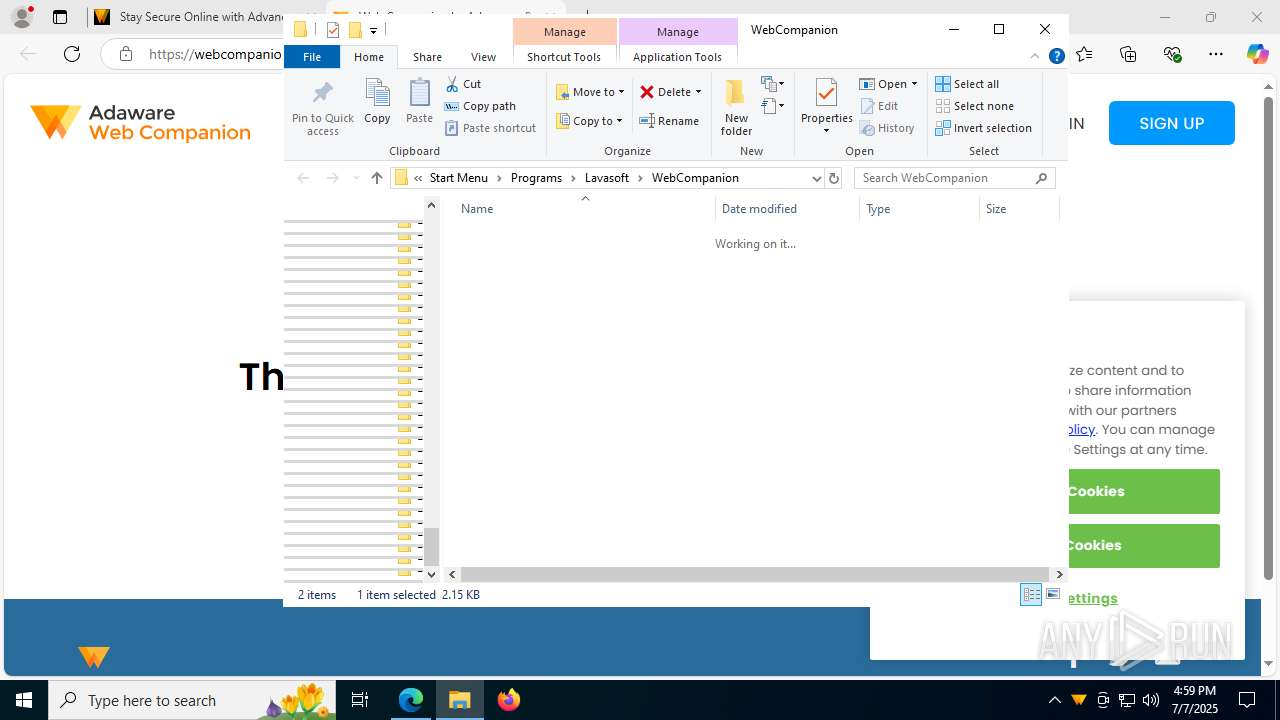Click Paste shortcut in the ribbon
1280x720 pixels.
[x=490, y=128]
